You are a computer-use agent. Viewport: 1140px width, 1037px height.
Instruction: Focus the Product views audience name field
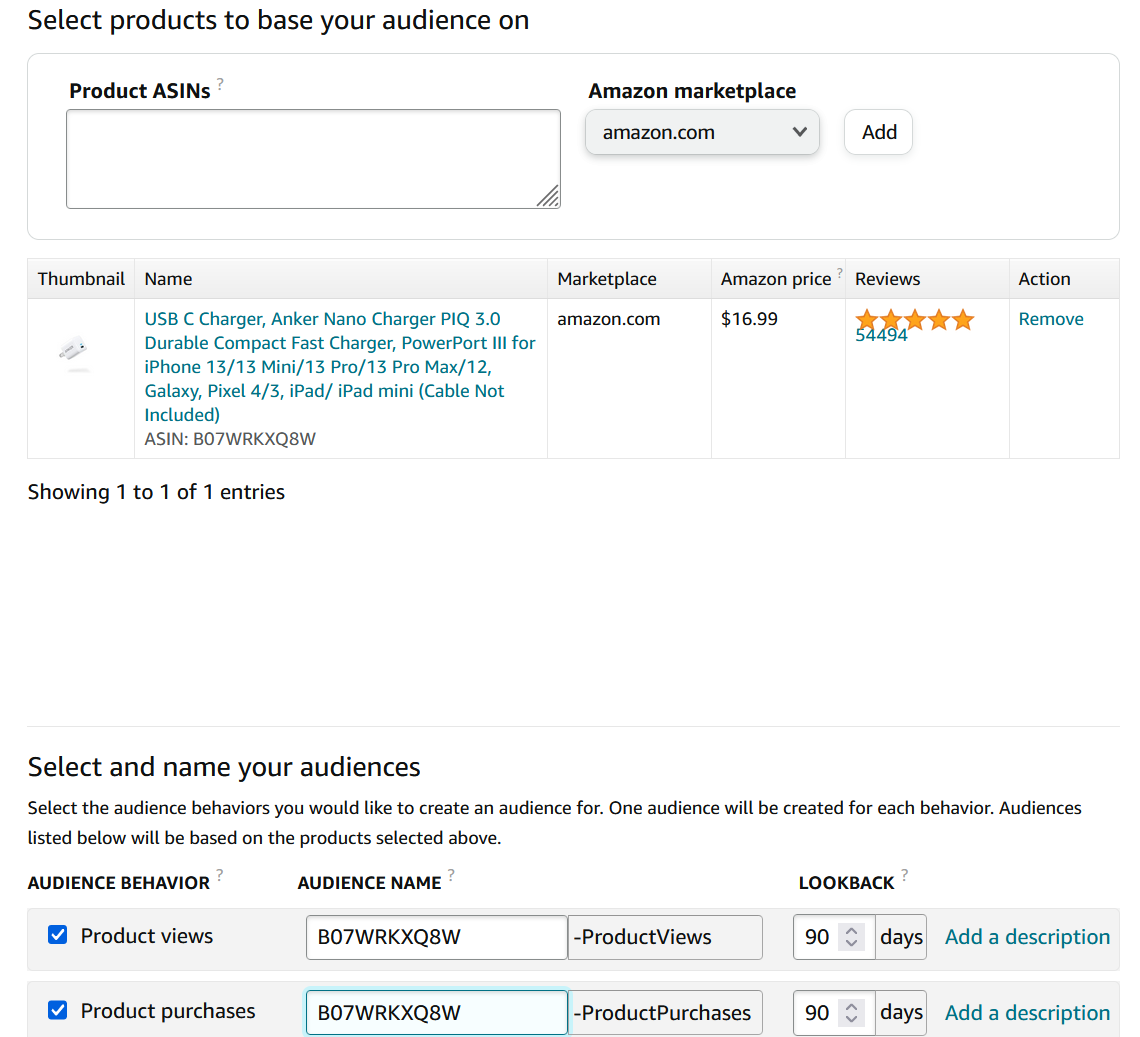436,937
